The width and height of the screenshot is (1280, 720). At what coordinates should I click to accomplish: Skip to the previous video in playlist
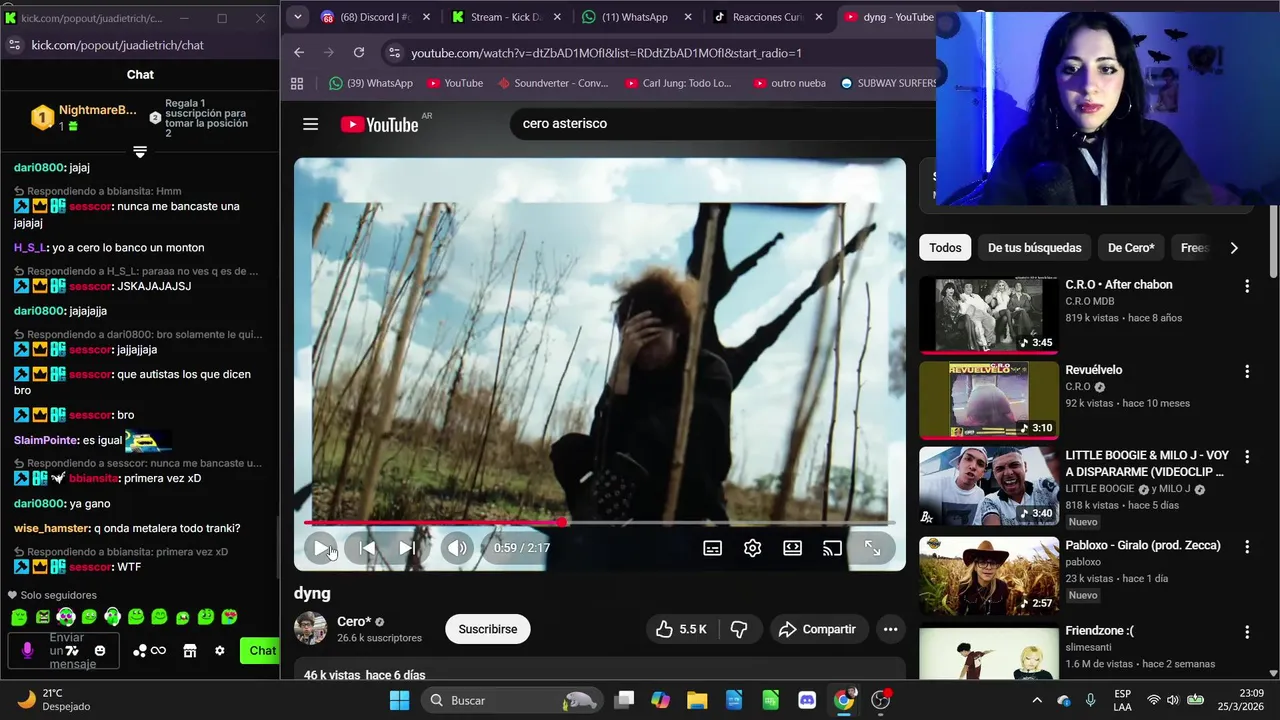point(367,548)
